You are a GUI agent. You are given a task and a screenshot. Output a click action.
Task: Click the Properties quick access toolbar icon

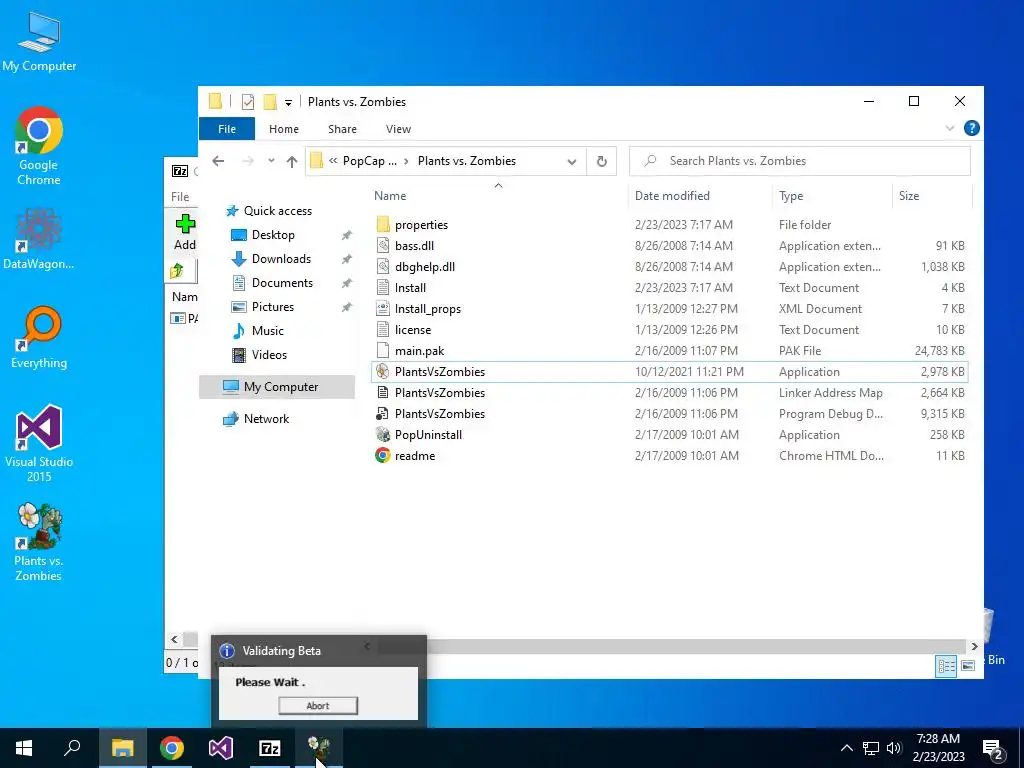tap(248, 102)
